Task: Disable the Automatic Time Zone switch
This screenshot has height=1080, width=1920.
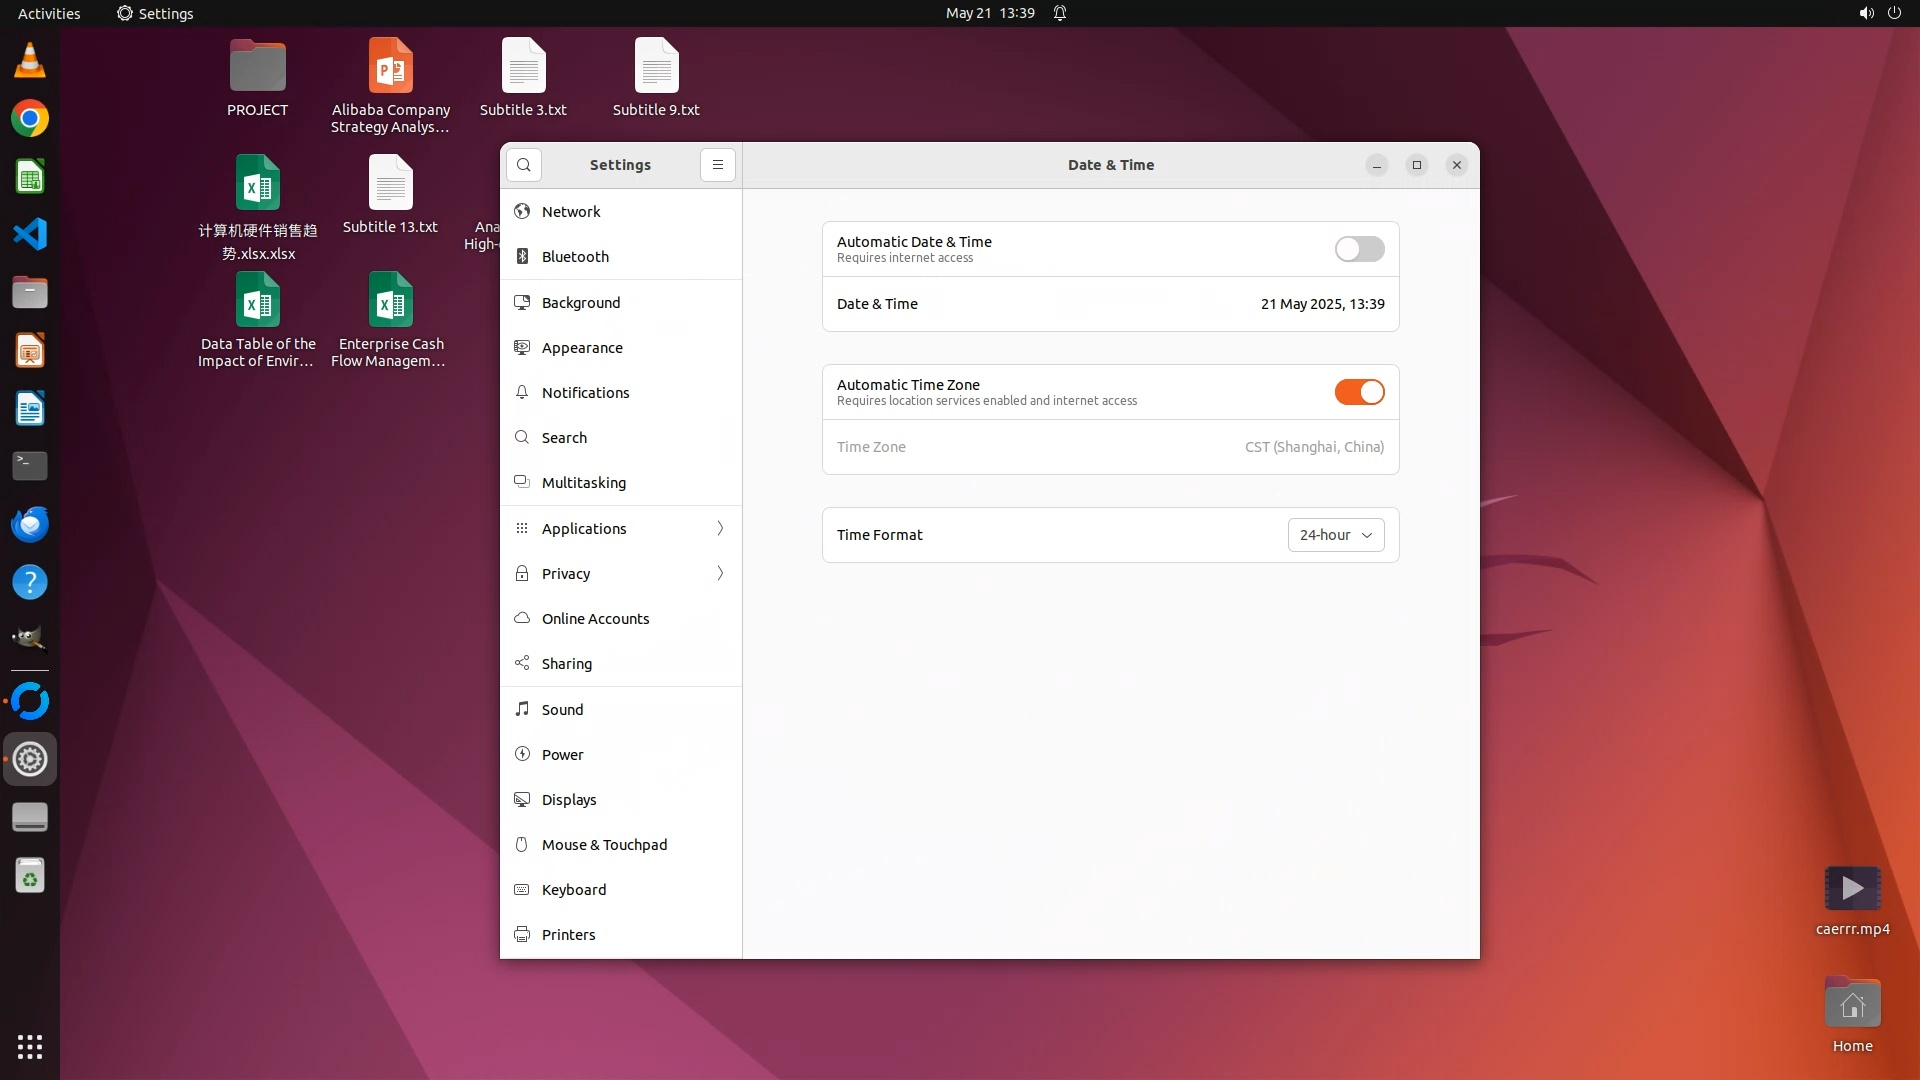Action: 1359,392
